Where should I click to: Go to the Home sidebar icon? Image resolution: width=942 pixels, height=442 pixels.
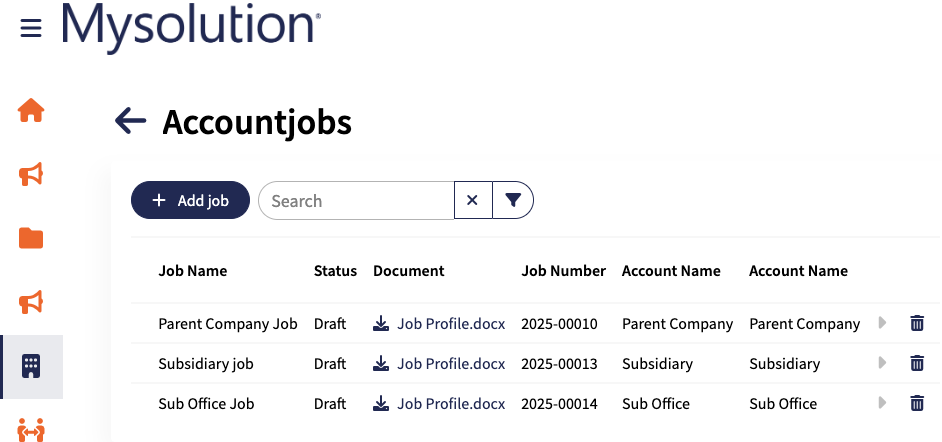pos(31,111)
